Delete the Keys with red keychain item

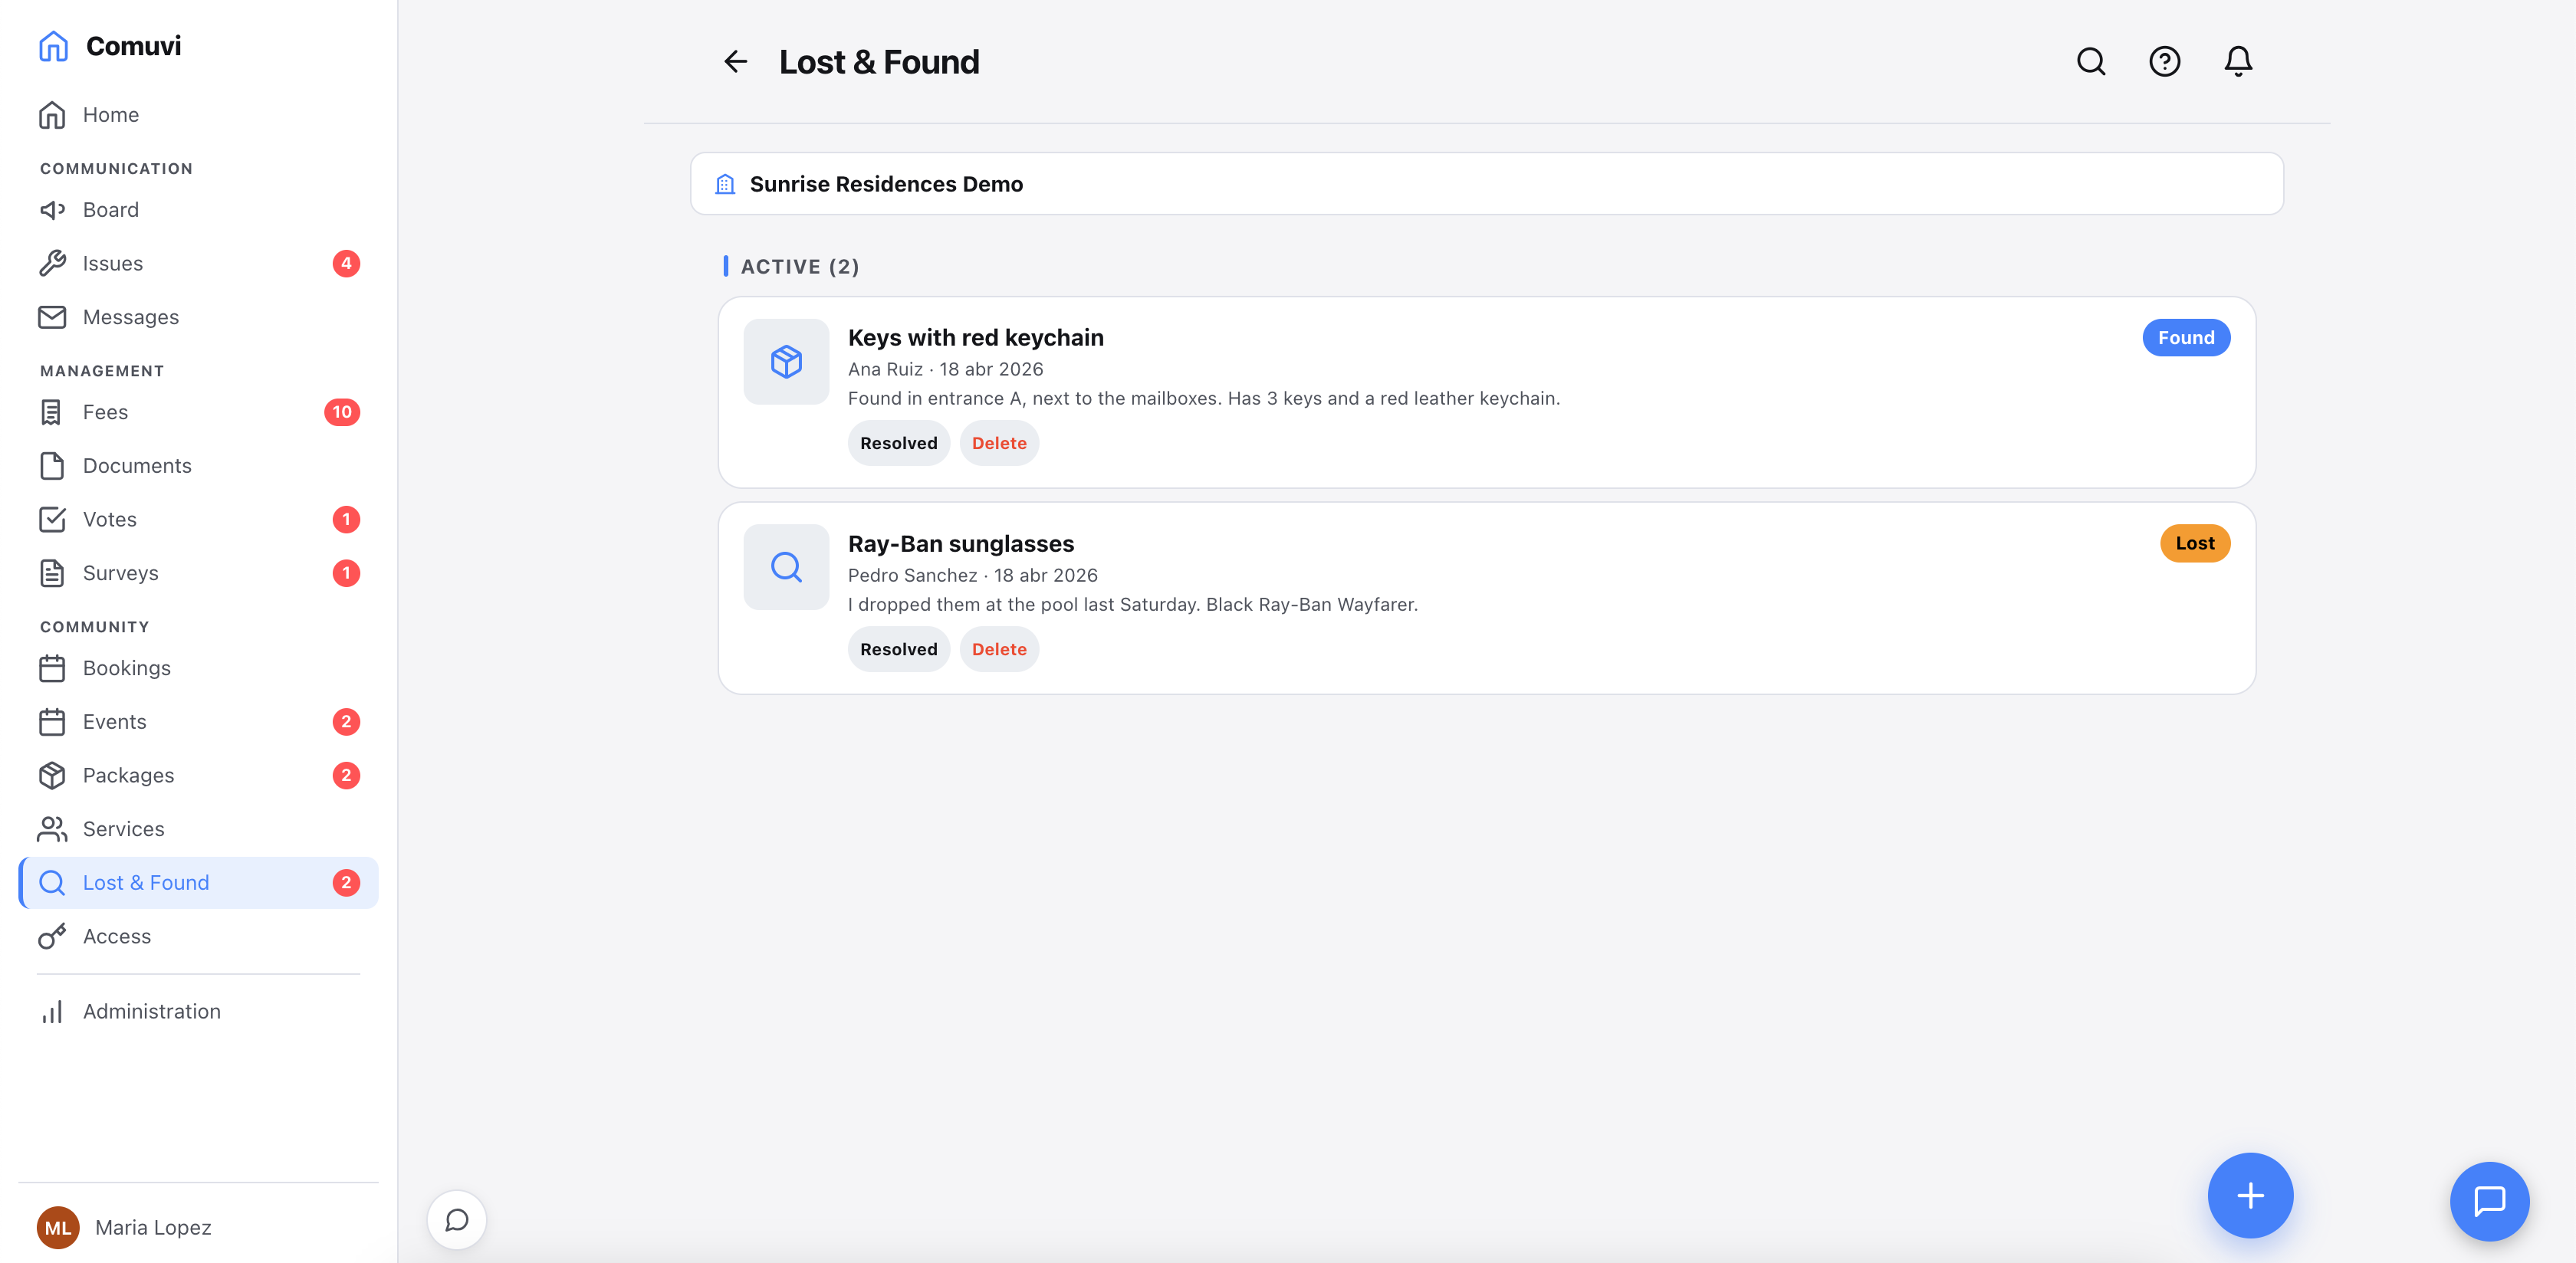(x=999, y=443)
